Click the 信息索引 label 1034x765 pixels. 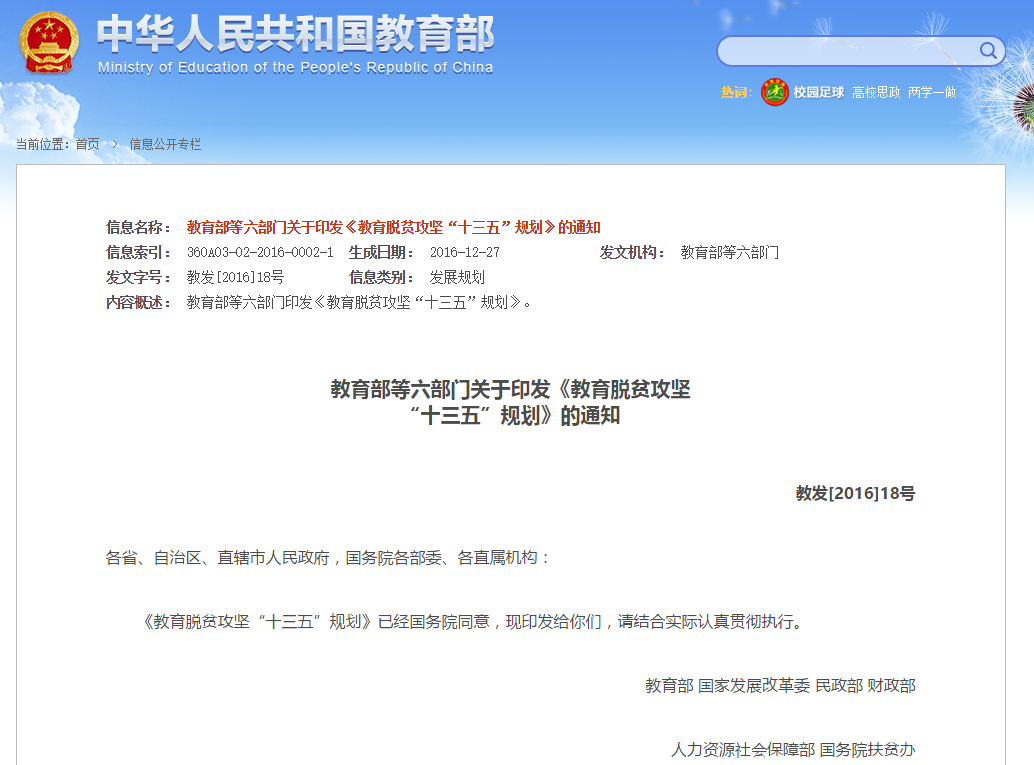[138, 253]
